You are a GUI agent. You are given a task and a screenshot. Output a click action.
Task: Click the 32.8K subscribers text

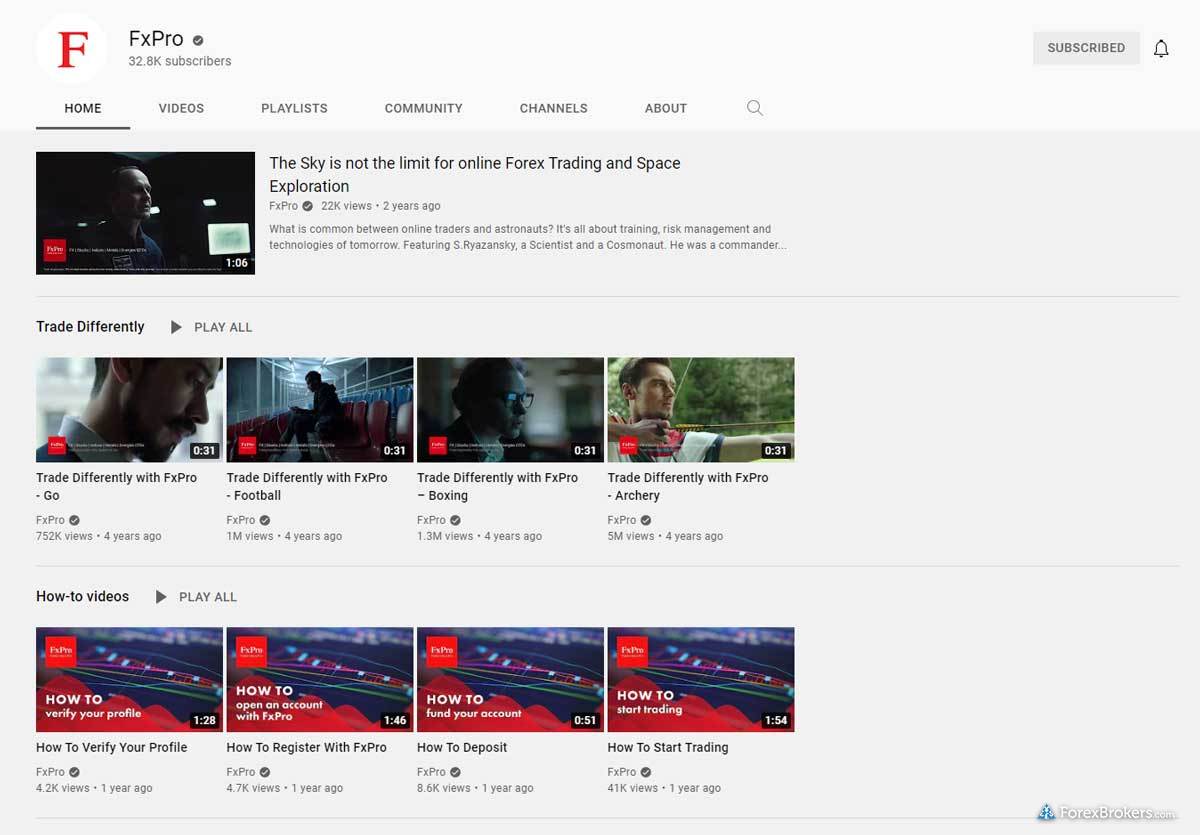180,61
